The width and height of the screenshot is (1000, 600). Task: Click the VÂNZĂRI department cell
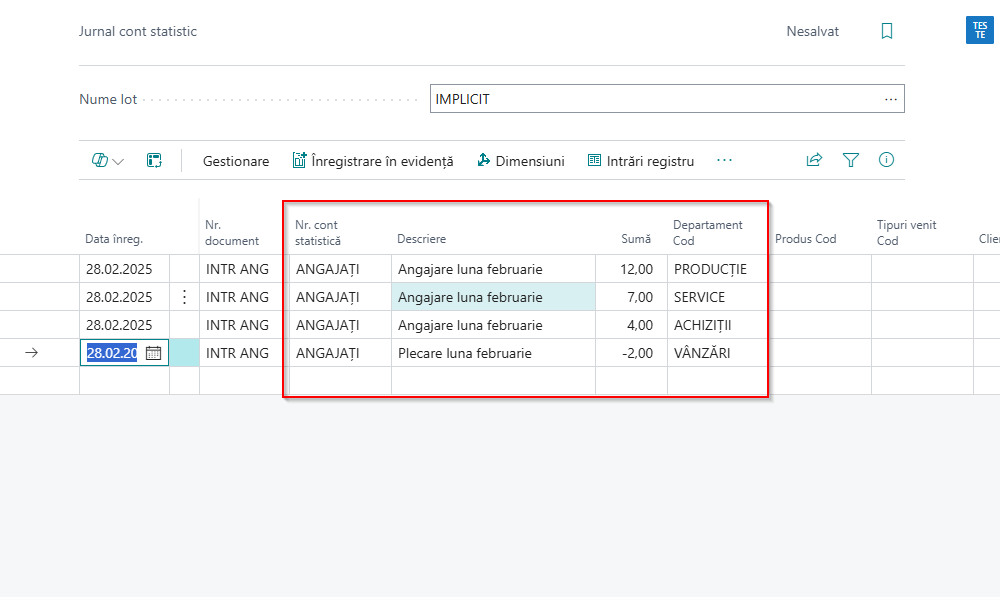(718, 353)
